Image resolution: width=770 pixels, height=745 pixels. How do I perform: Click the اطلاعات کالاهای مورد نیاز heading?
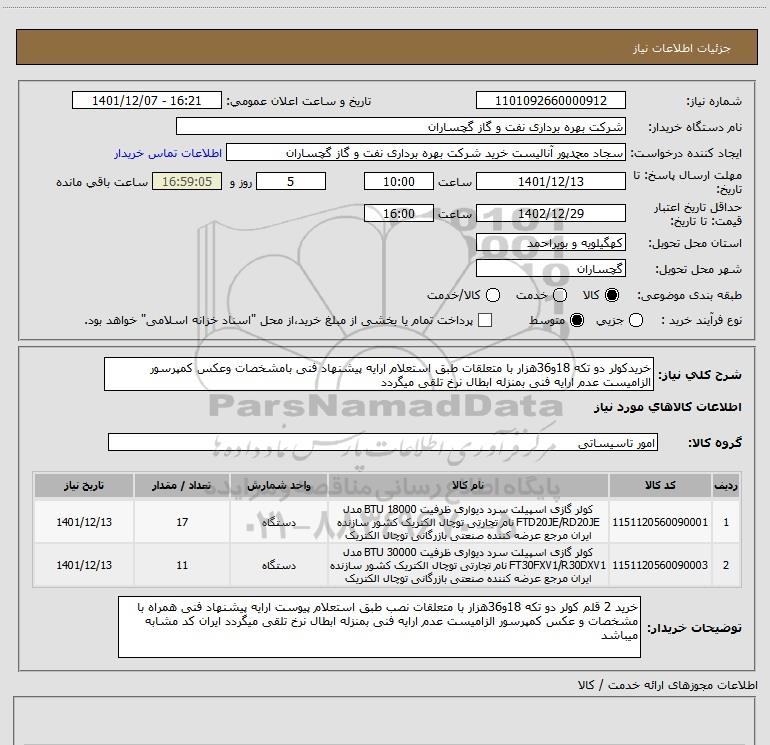pos(667,407)
